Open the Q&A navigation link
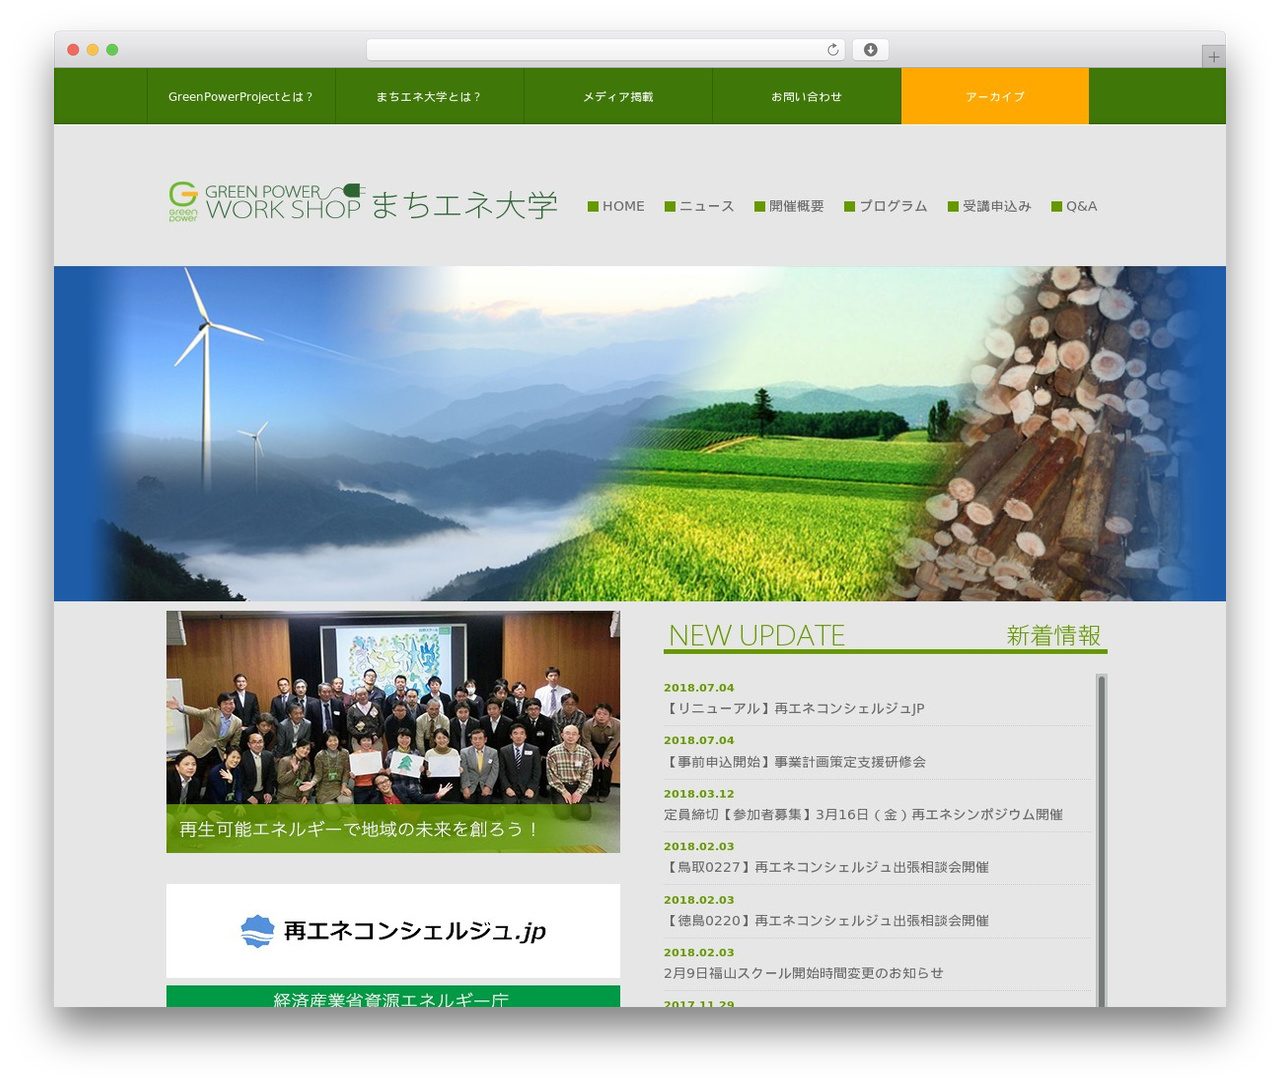Image resolution: width=1280 pixels, height=1084 pixels. point(1074,206)
